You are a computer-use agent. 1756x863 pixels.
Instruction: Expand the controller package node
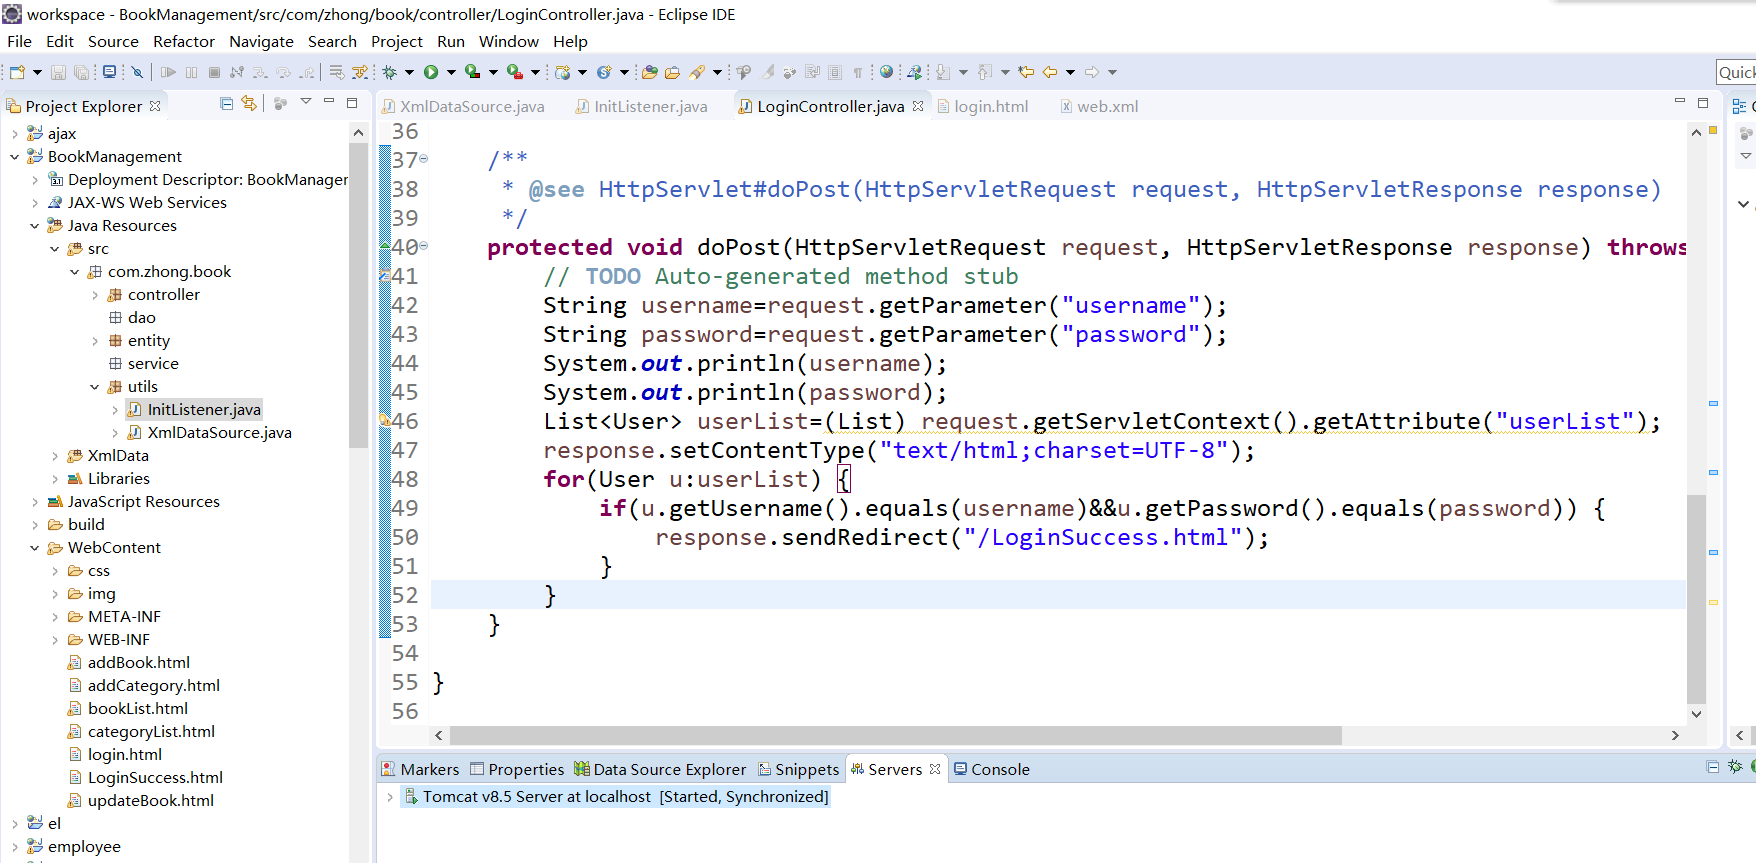(95, 295)
